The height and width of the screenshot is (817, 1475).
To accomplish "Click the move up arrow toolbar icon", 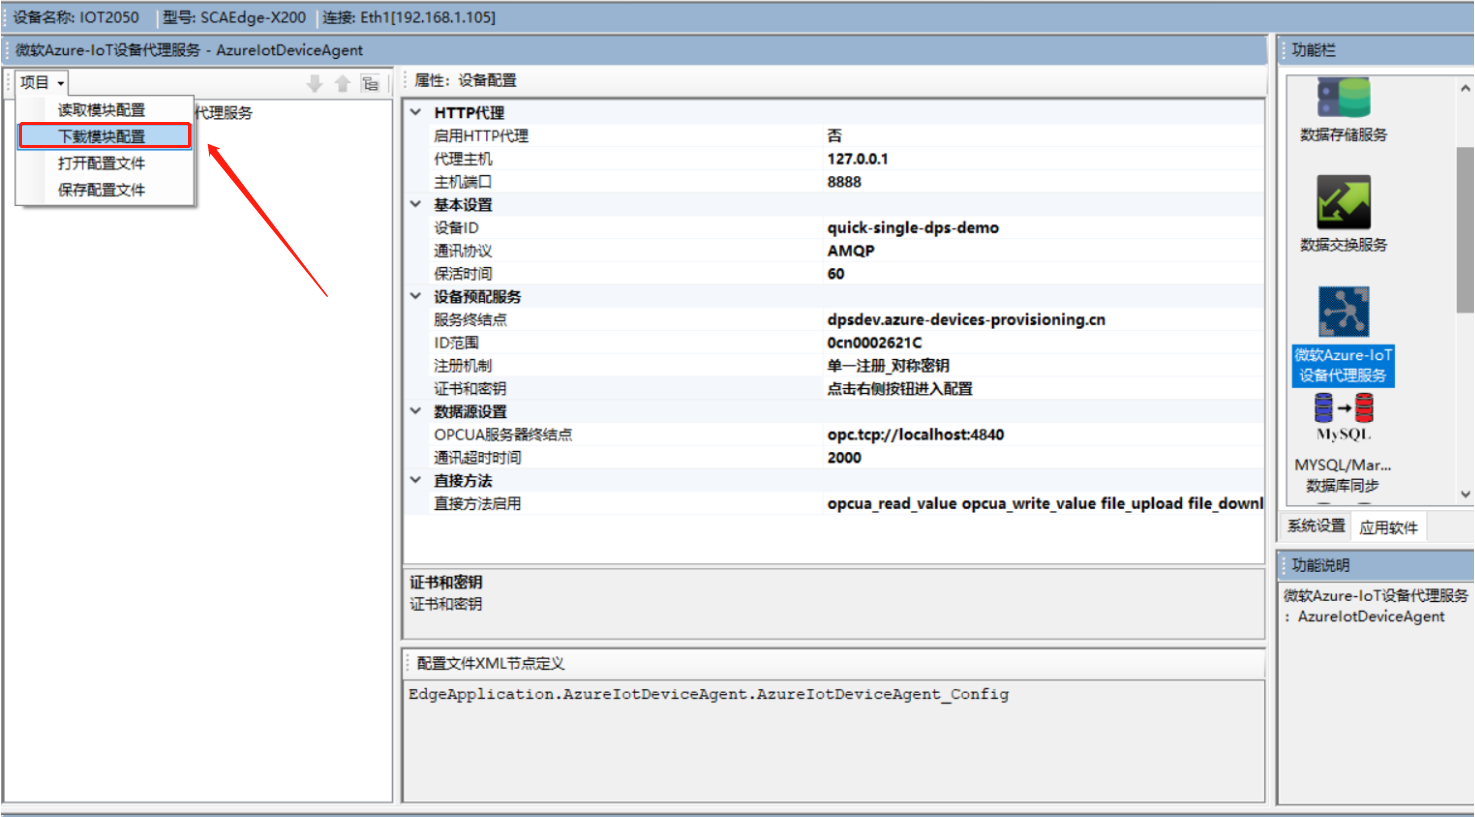I will pos(342,83).
